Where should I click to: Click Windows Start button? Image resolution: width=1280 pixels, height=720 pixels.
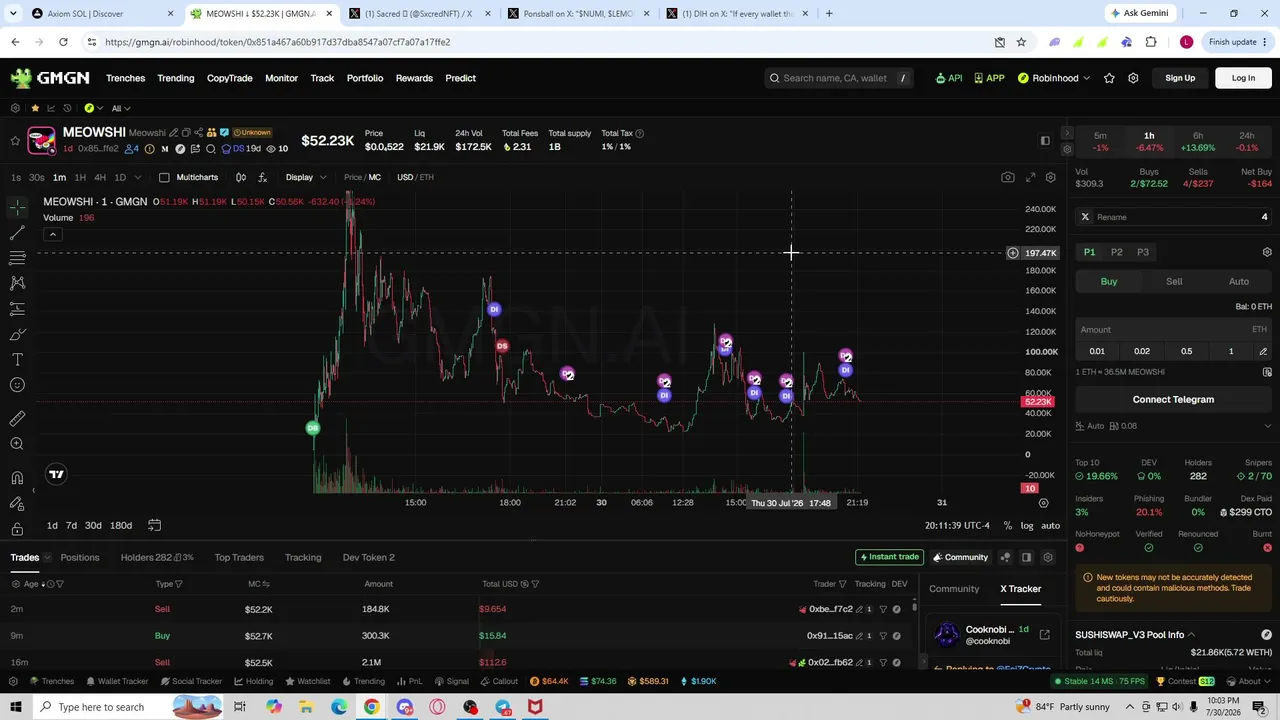[x=15, y=707]
